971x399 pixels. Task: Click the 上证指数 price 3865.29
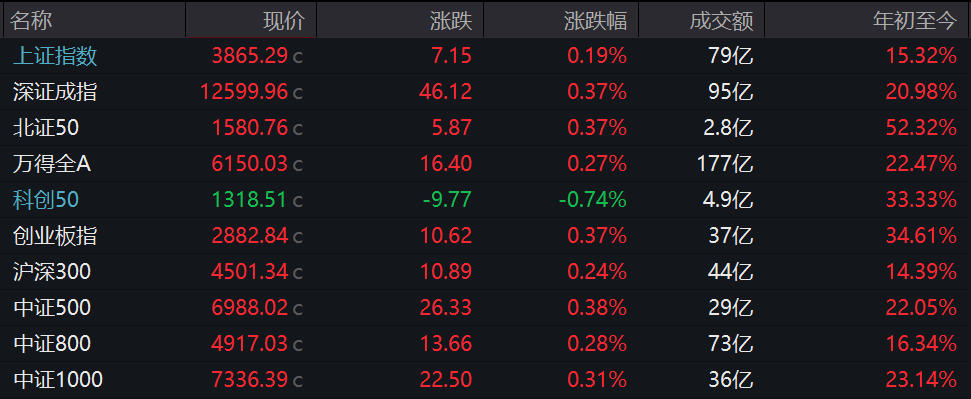[250, 56]
